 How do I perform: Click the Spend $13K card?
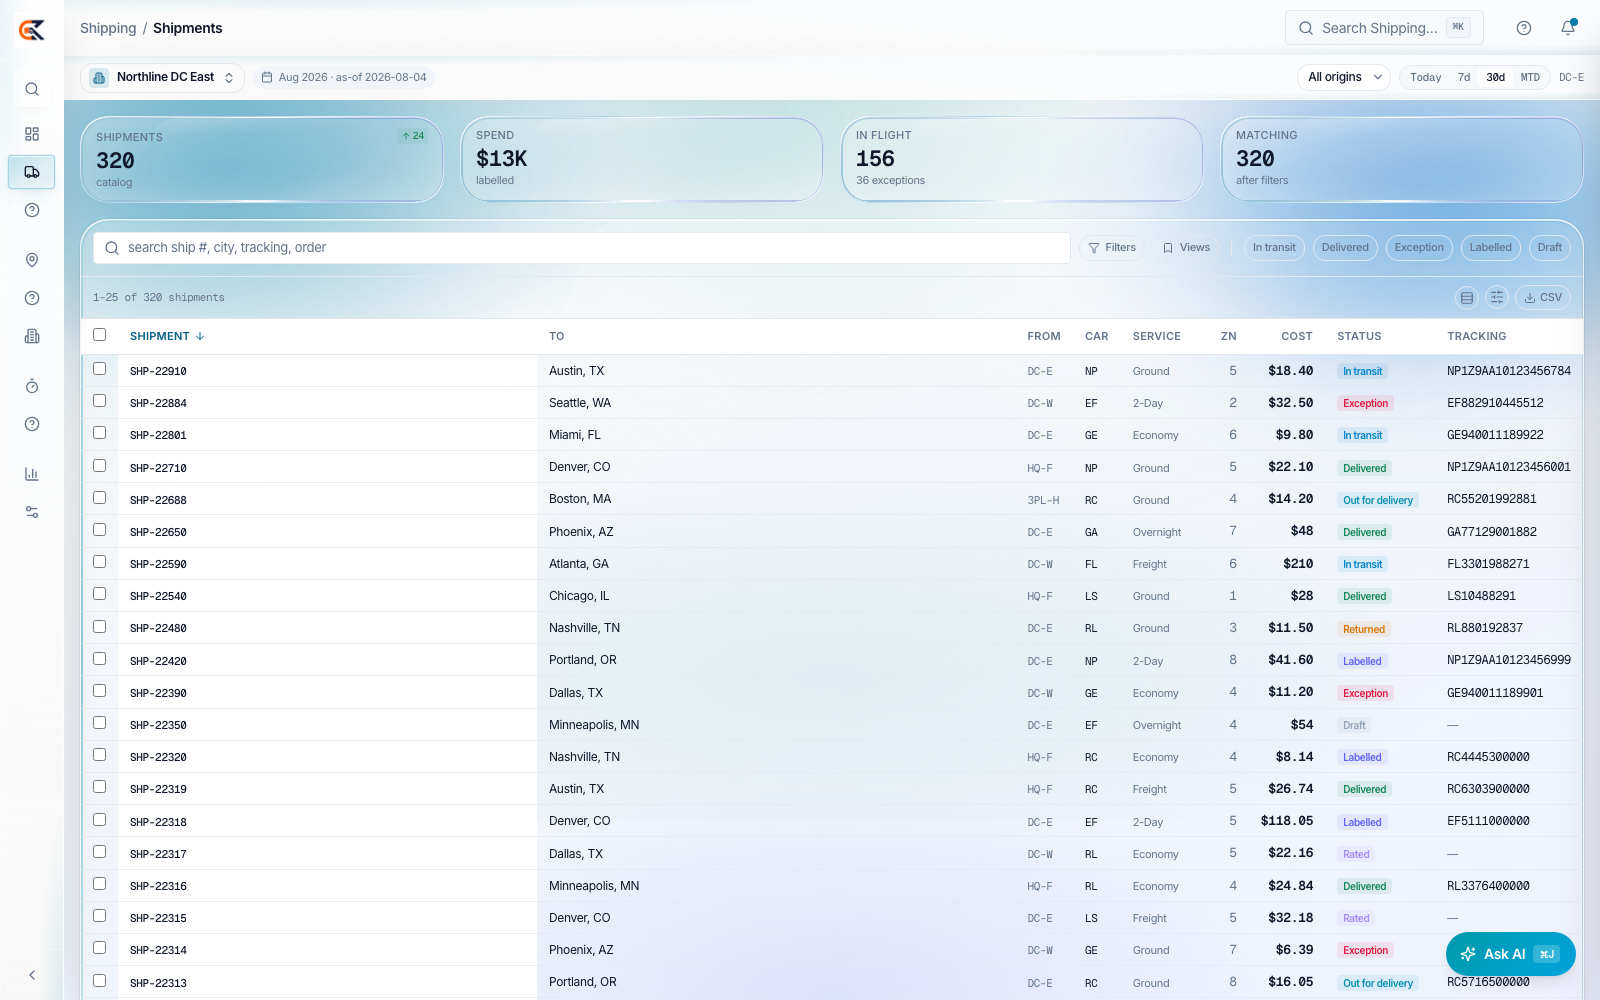642,160
